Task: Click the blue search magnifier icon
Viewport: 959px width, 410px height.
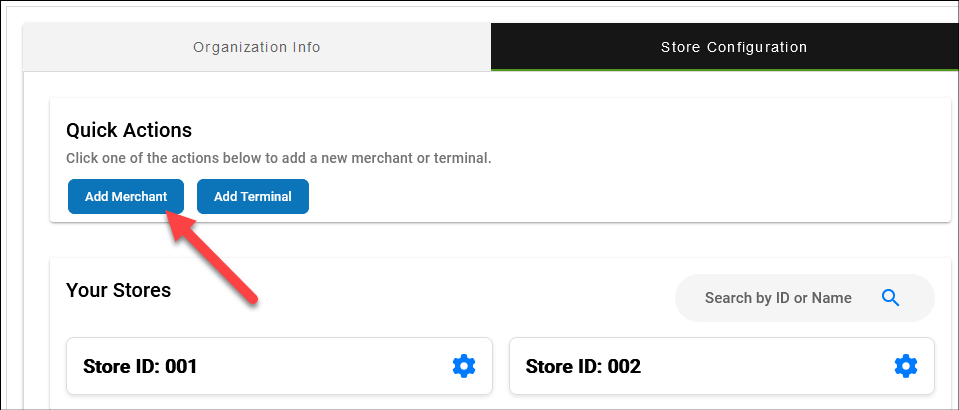Action: tap(891, 297)
